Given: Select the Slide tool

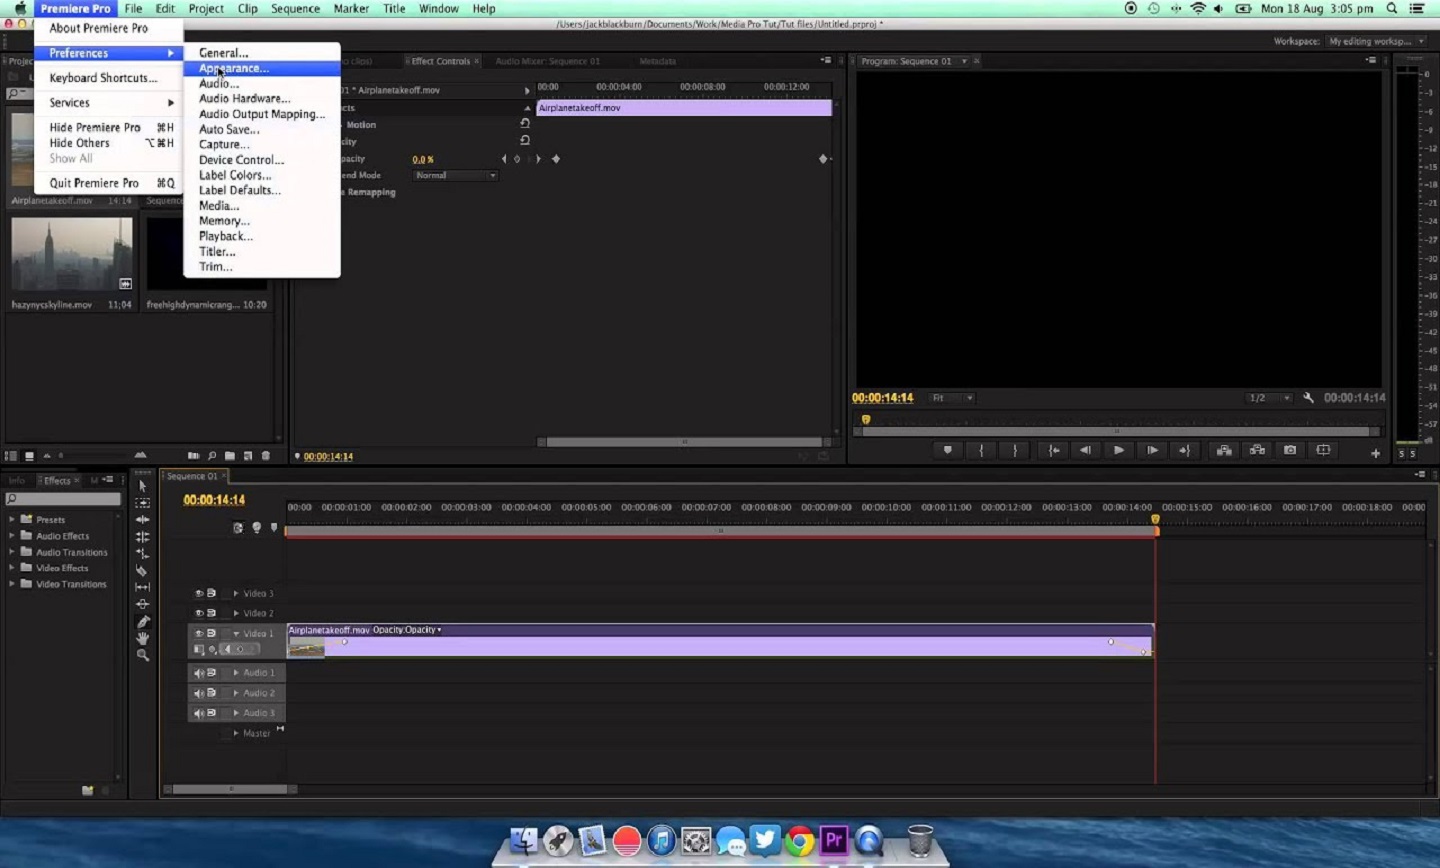Looking at the screenshot, I should (x=142, y=604).
